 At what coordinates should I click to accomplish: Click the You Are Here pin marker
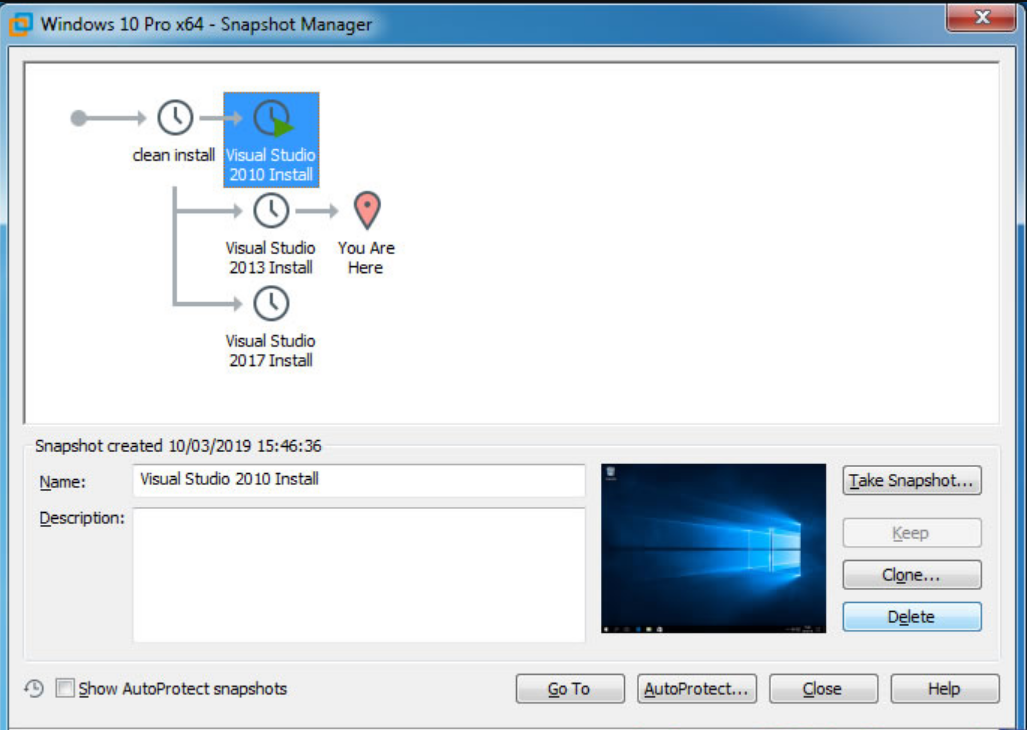[367, 210]
